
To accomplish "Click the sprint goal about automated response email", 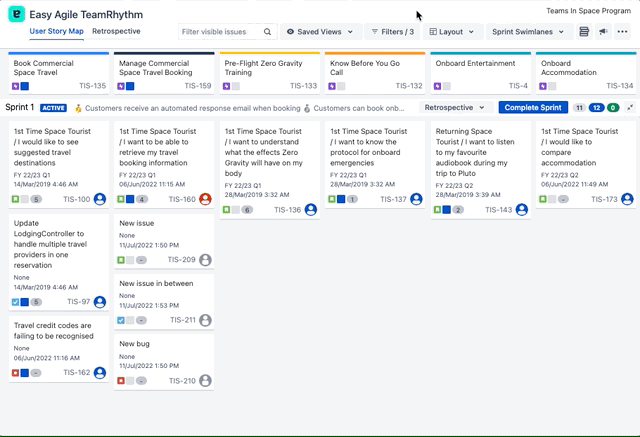I will [x=193, y=108].
